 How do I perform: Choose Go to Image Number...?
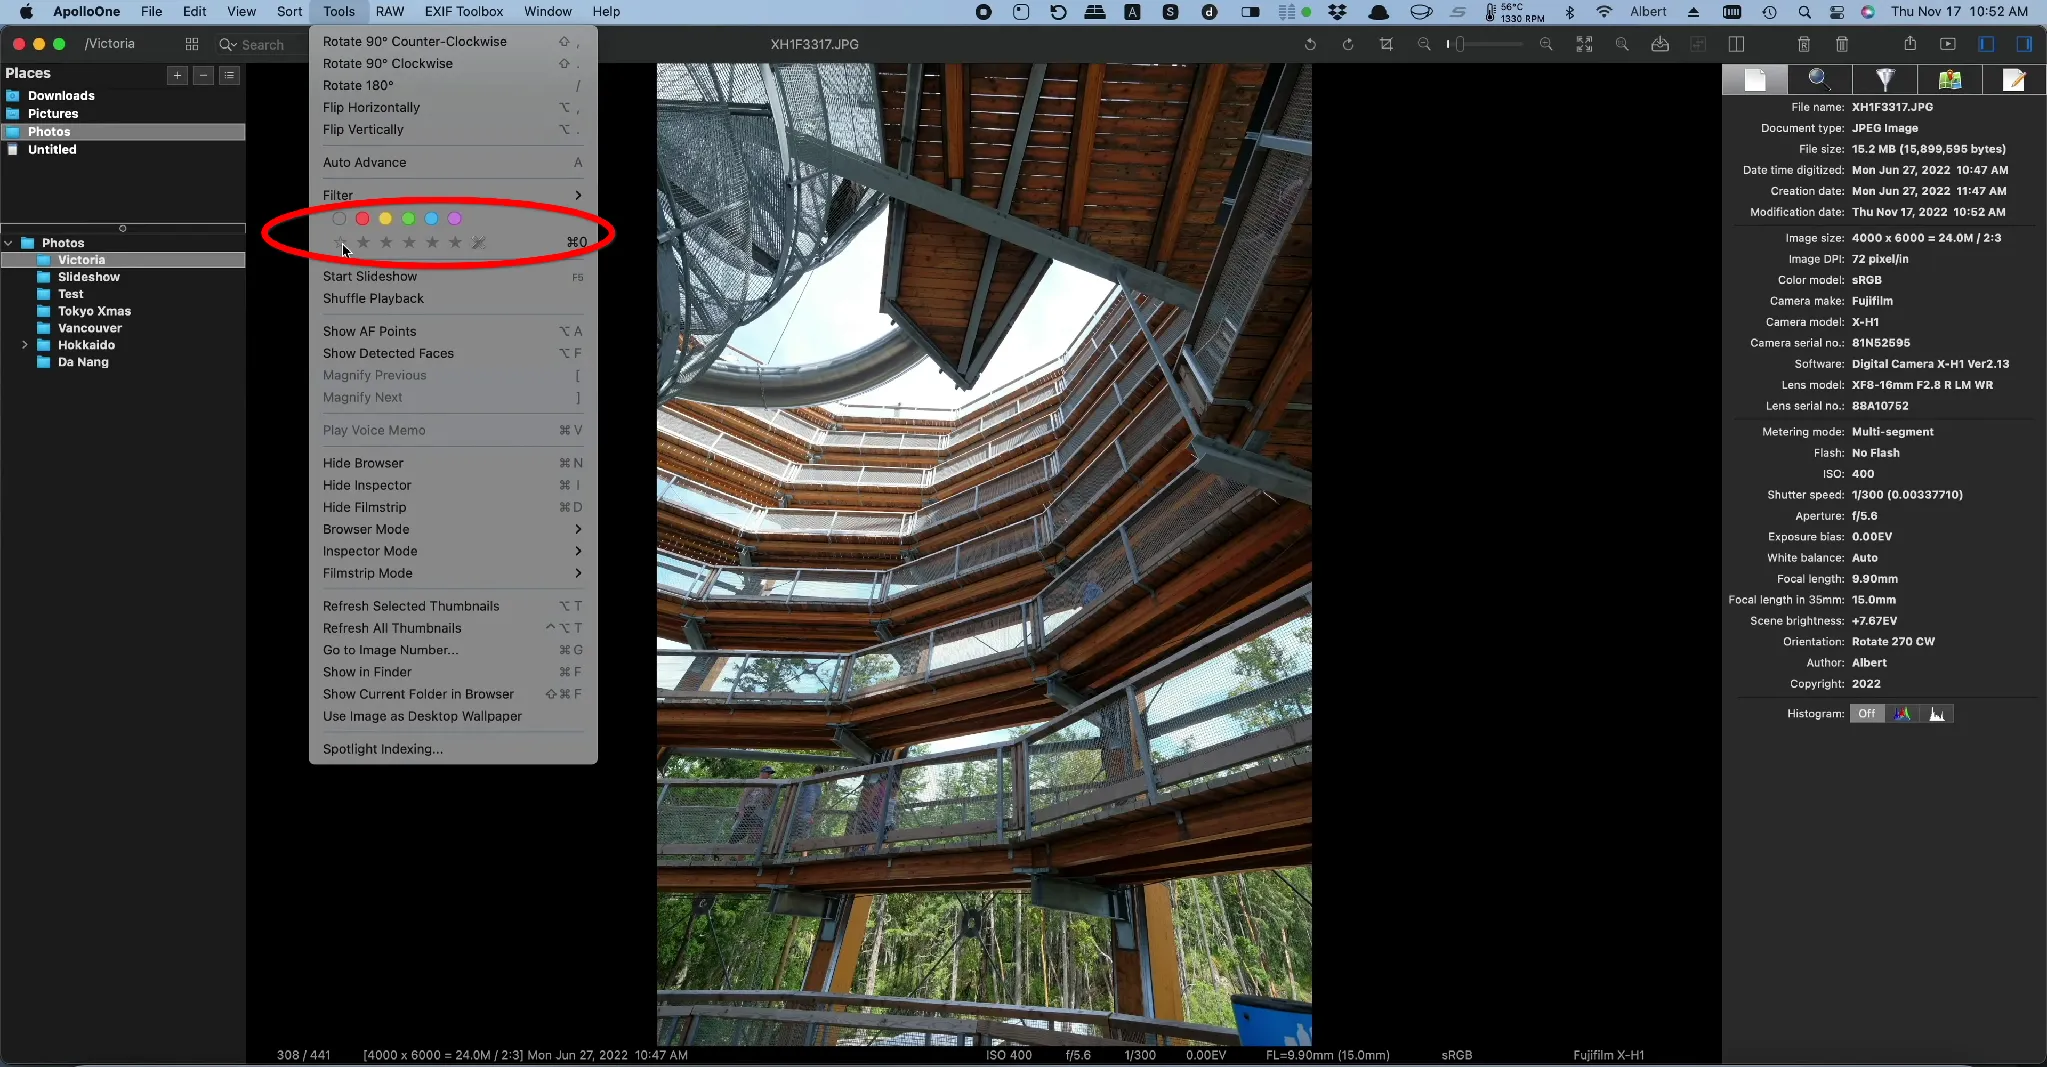pos(453,650)
